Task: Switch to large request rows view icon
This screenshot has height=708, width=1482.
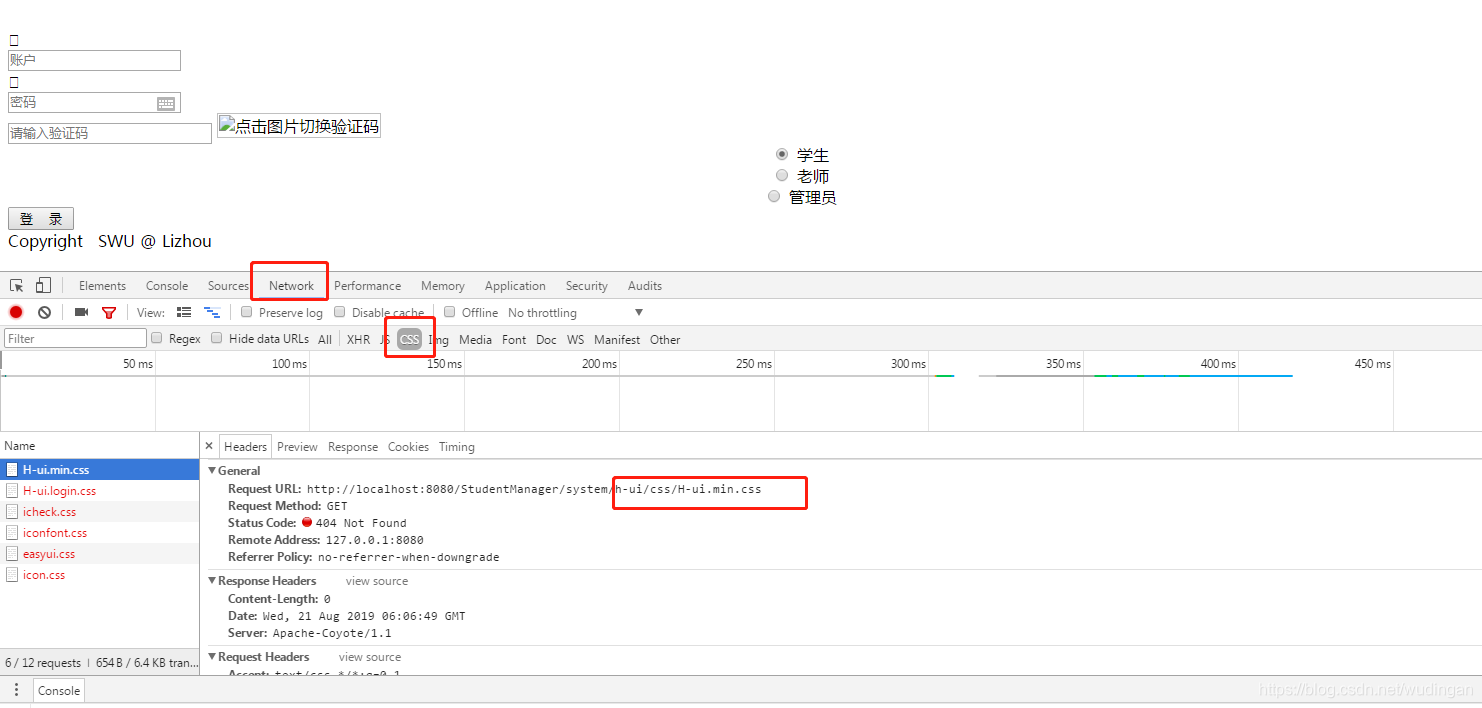Action: point(184,313)
